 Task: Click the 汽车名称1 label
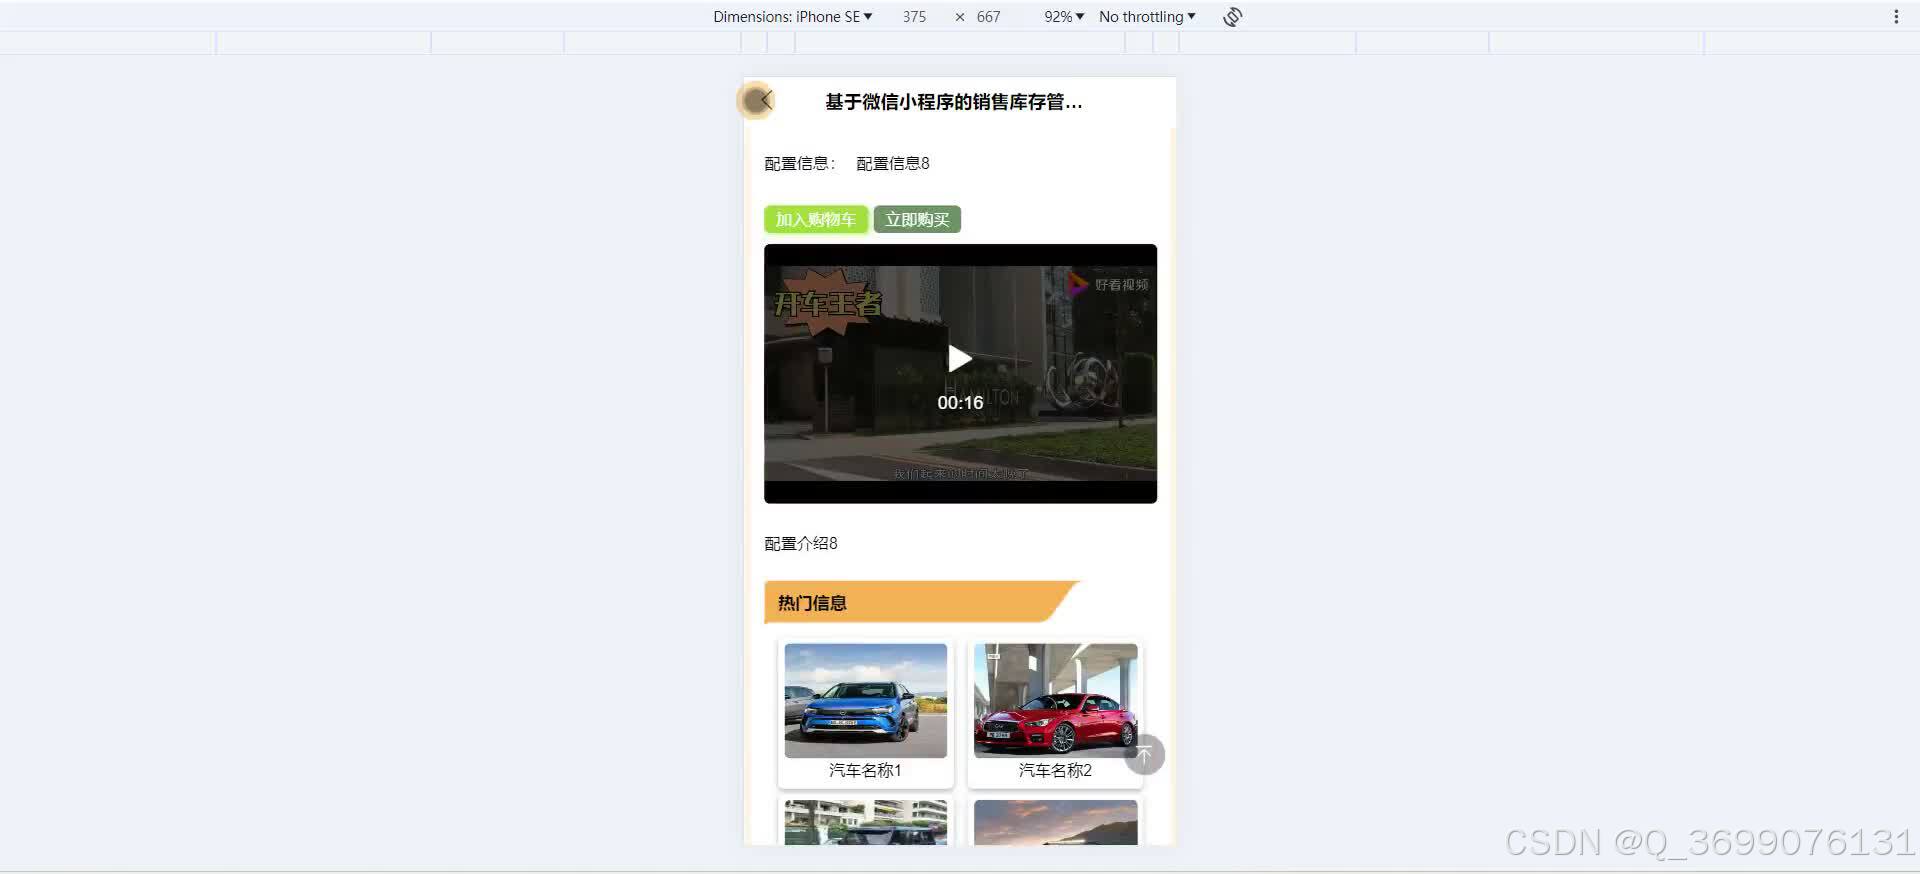tap(866, 770)
